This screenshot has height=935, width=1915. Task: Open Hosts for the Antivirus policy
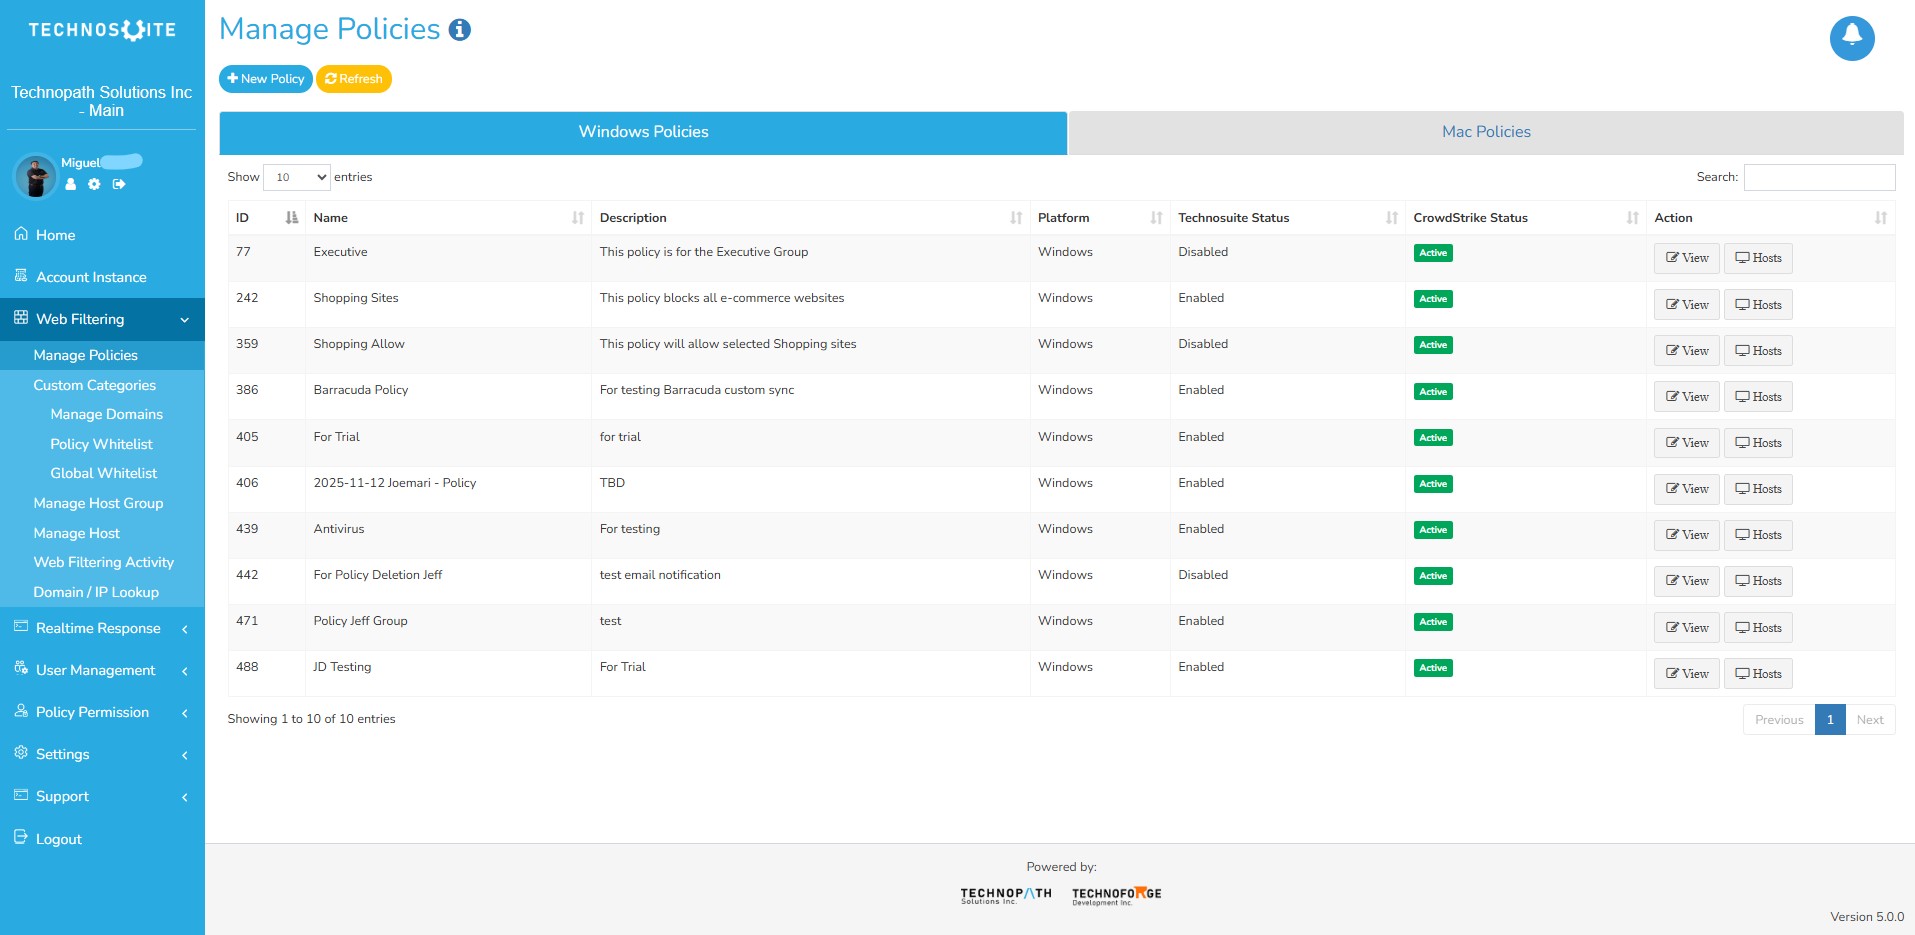click(1758, 535)
